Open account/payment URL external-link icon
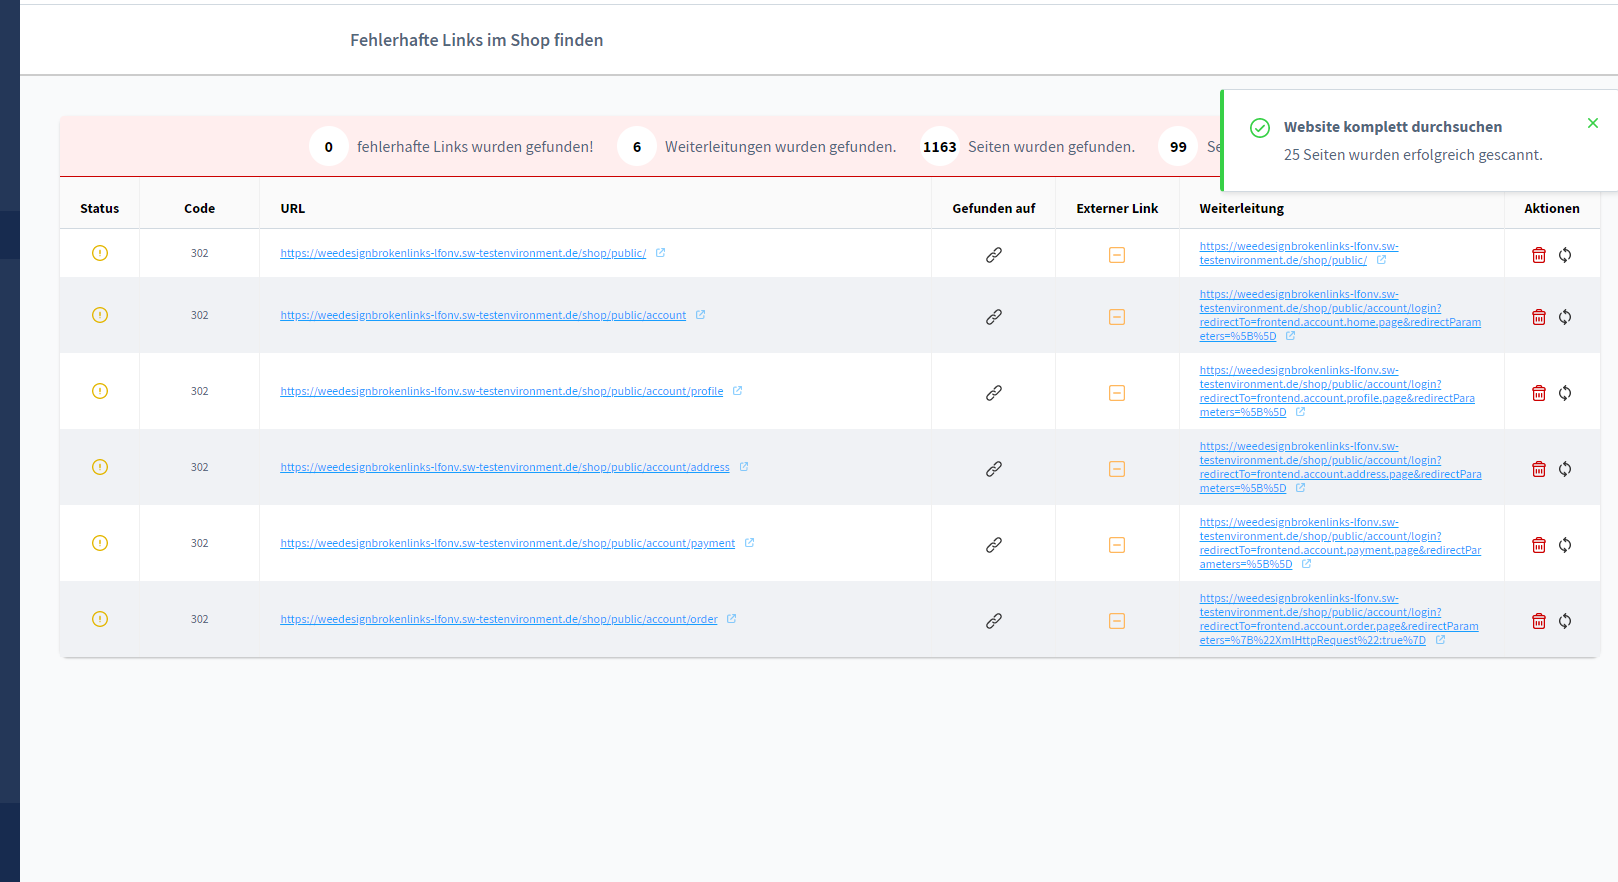Screen dimensions: 1618x882 pyautogui.click(x=749, y=543)
